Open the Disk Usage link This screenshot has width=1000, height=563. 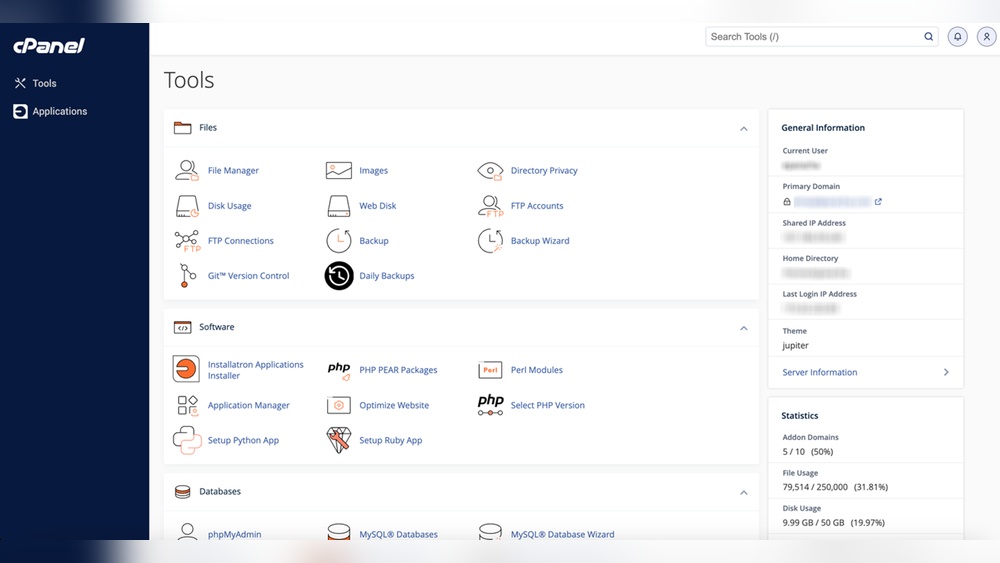pyautogui.click(x=230, y=206)
